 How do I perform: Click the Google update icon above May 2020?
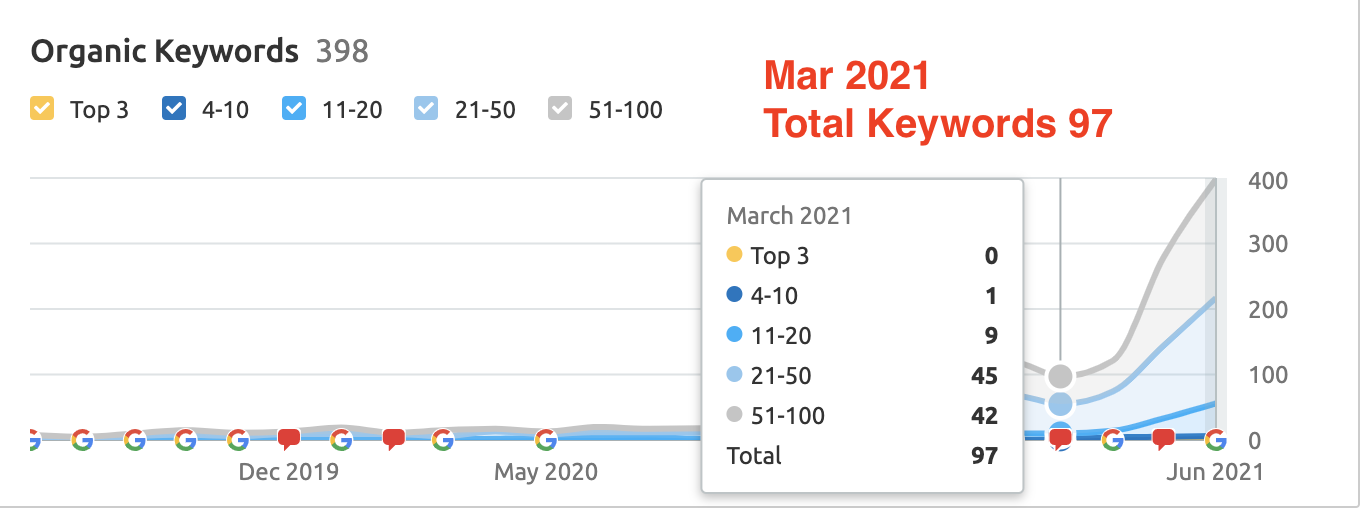pos(545,439)
